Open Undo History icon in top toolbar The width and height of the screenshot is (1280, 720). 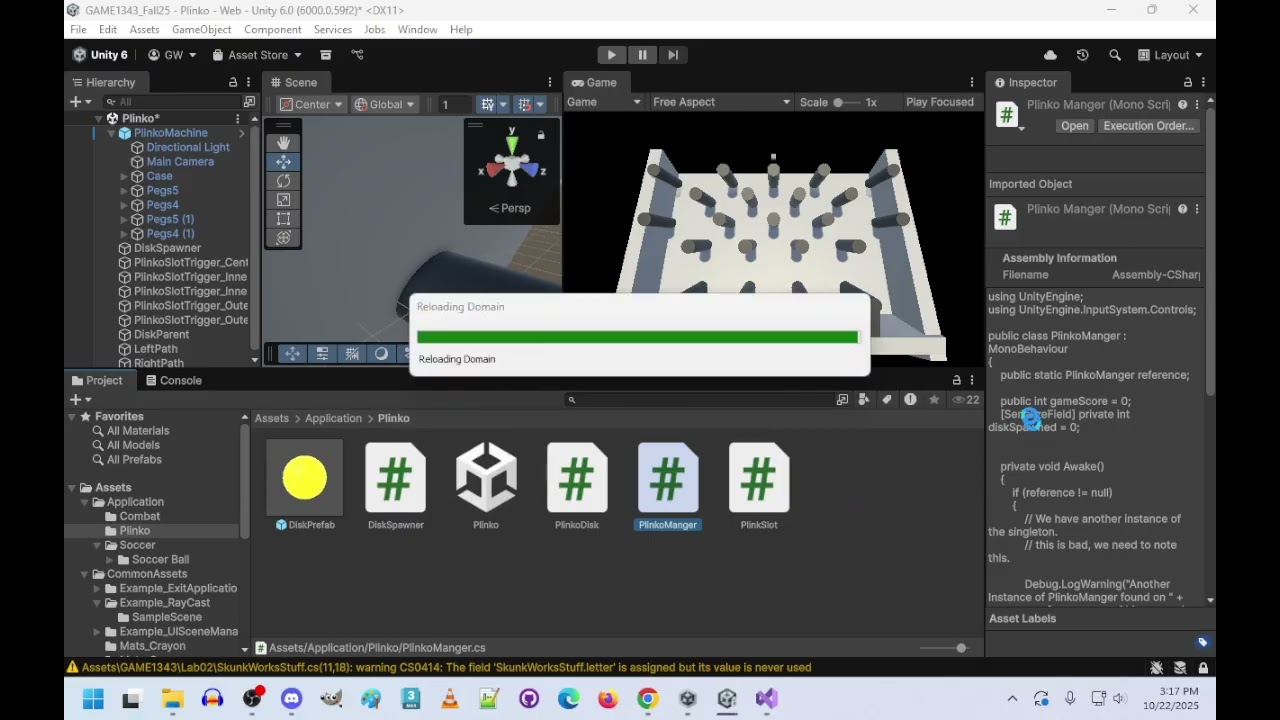click(1082, 55)
